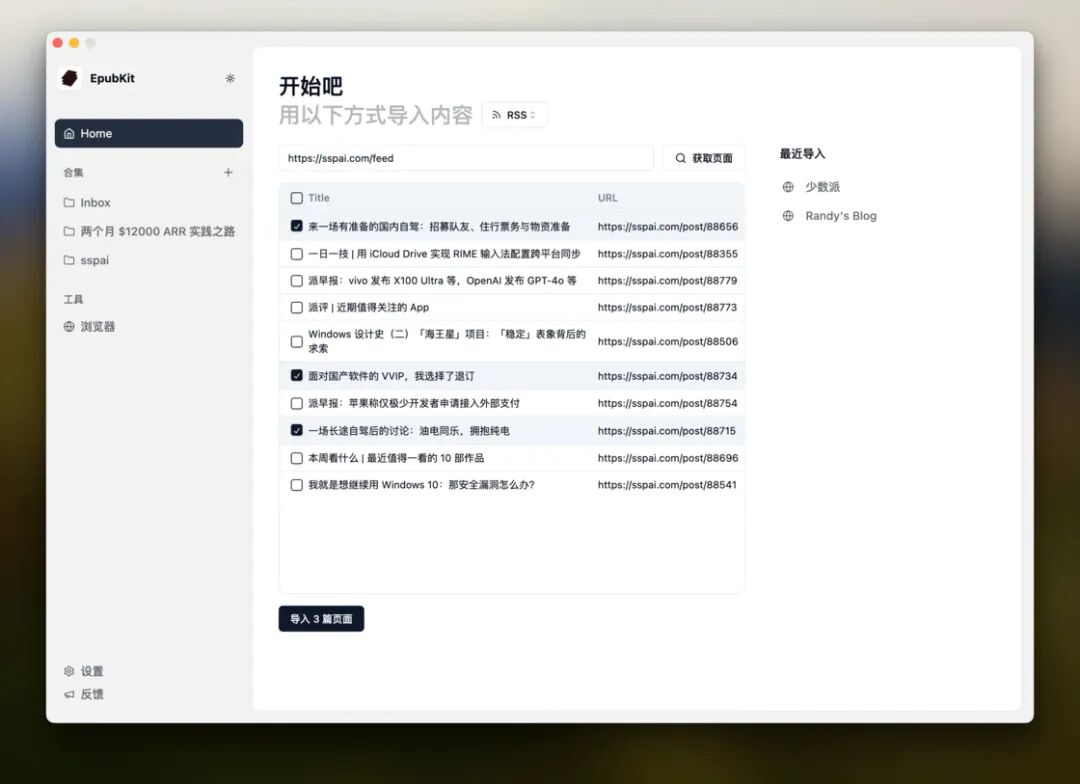Check the vivo 发布 X100 Ultra article checkbox

coord(296,281)
